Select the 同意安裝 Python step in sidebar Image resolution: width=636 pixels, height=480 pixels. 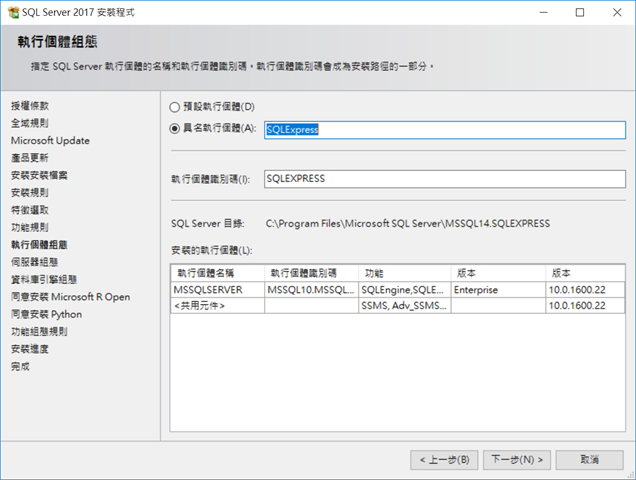[47, 314]
